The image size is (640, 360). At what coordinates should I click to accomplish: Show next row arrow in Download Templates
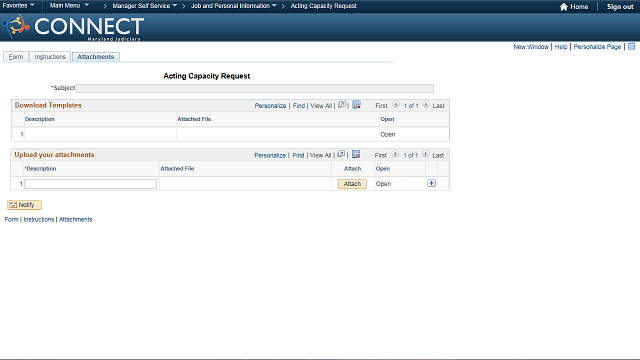(x=426, y=105)
